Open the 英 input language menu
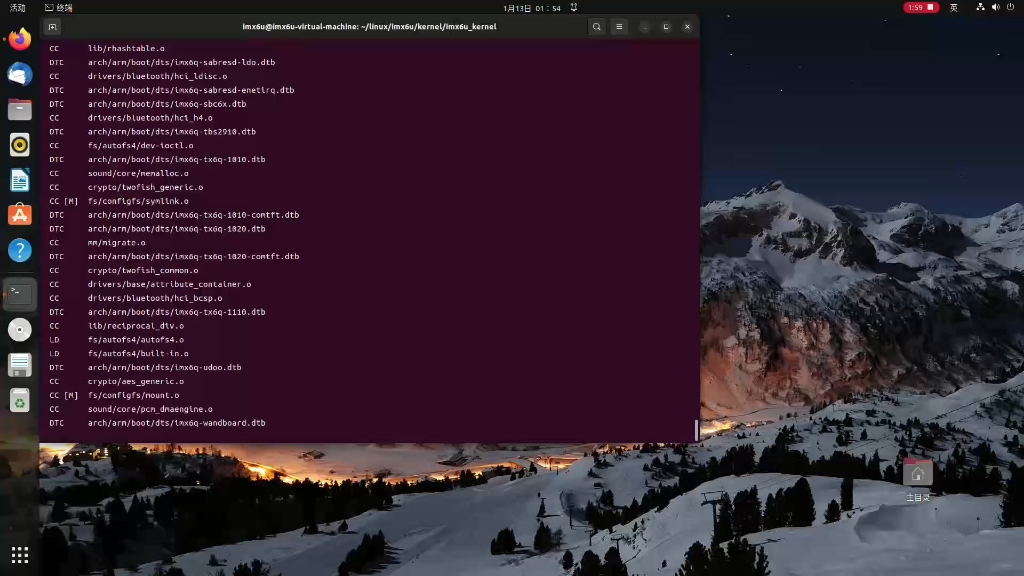The image size is (1024, 576). click(953, 7)
